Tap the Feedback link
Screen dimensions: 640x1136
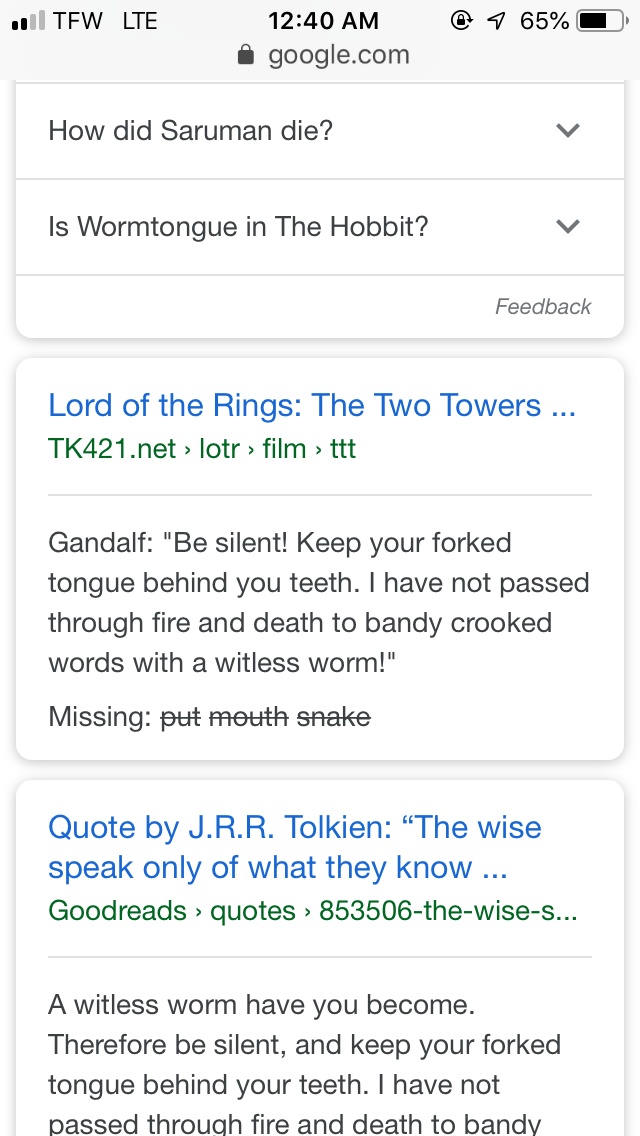tap(543, 307)
